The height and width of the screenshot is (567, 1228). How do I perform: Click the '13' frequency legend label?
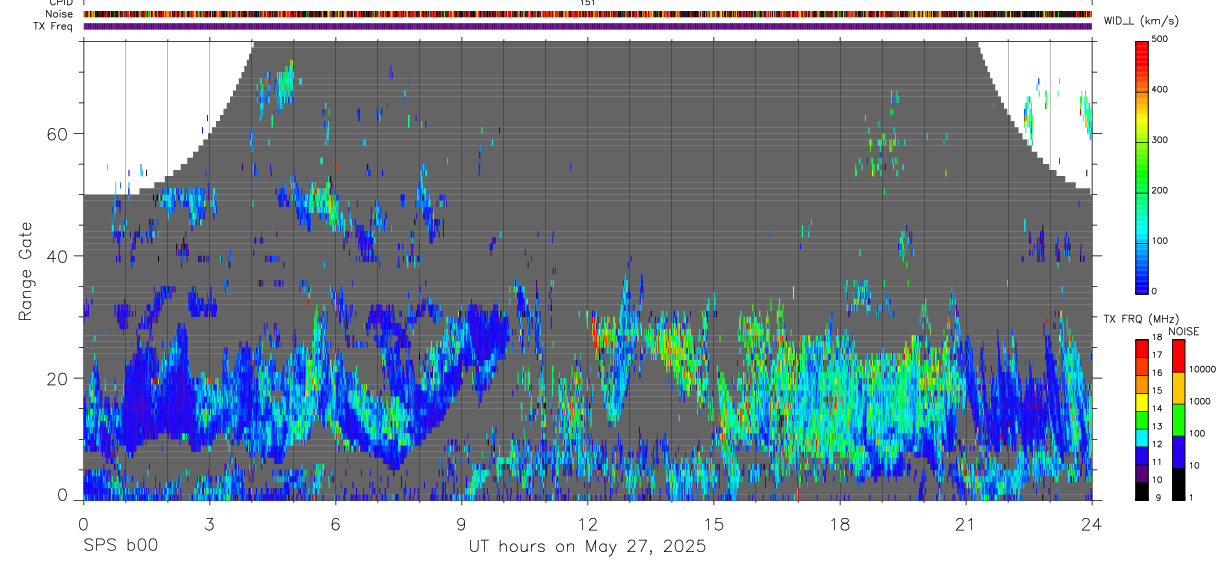pos(1157,427)
